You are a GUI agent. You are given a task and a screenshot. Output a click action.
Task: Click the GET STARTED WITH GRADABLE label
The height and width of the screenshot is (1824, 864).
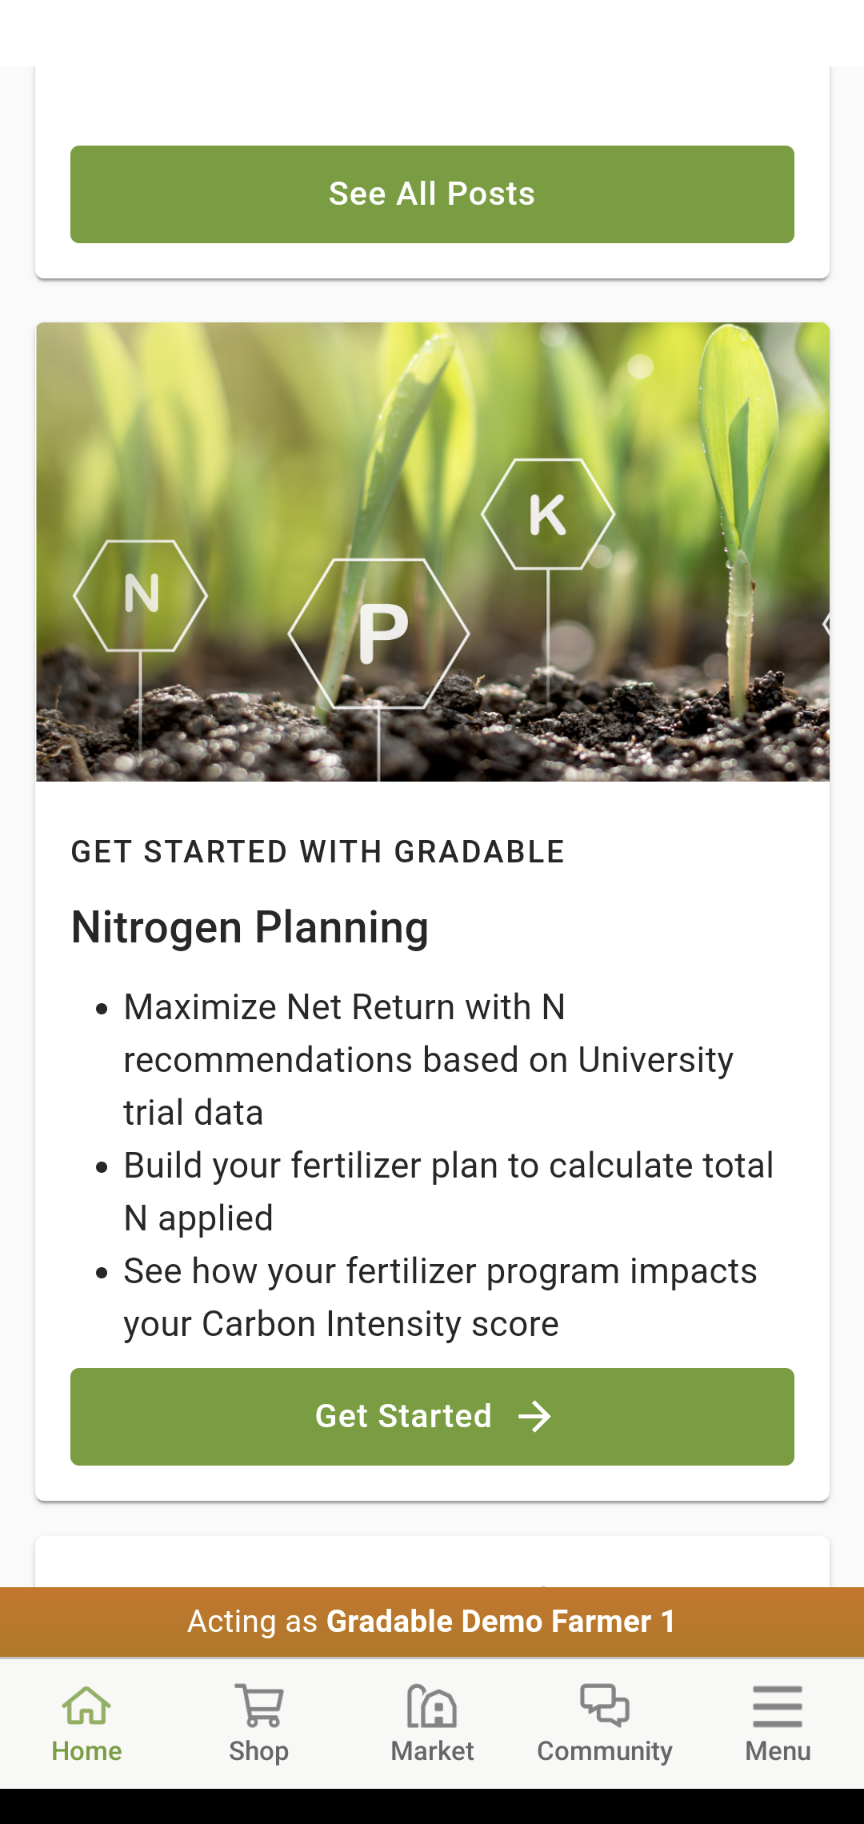(318, 851)
